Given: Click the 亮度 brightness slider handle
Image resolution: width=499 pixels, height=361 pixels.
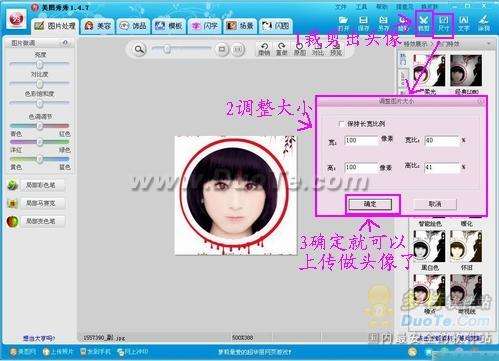Looking at the screenshot, I should tap(39, 63).
